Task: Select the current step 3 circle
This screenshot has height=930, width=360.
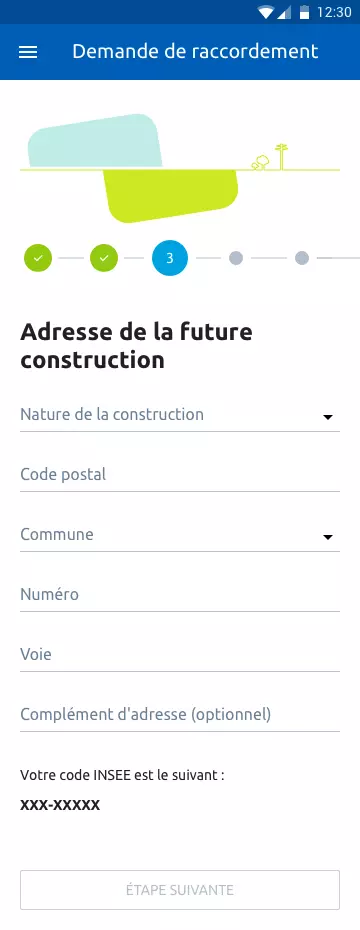Action: click(x=170, y=258)
